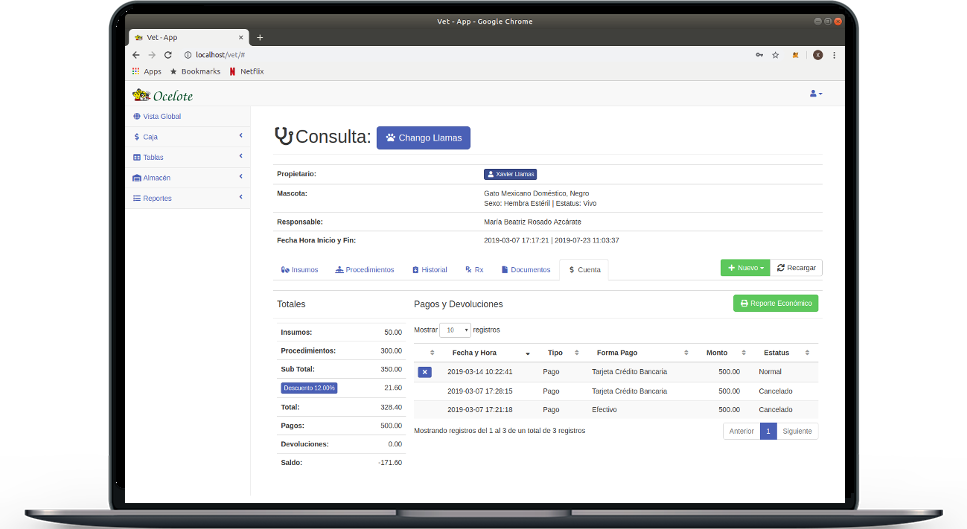Switch to the Procedimientos tab

coord(364,270)
